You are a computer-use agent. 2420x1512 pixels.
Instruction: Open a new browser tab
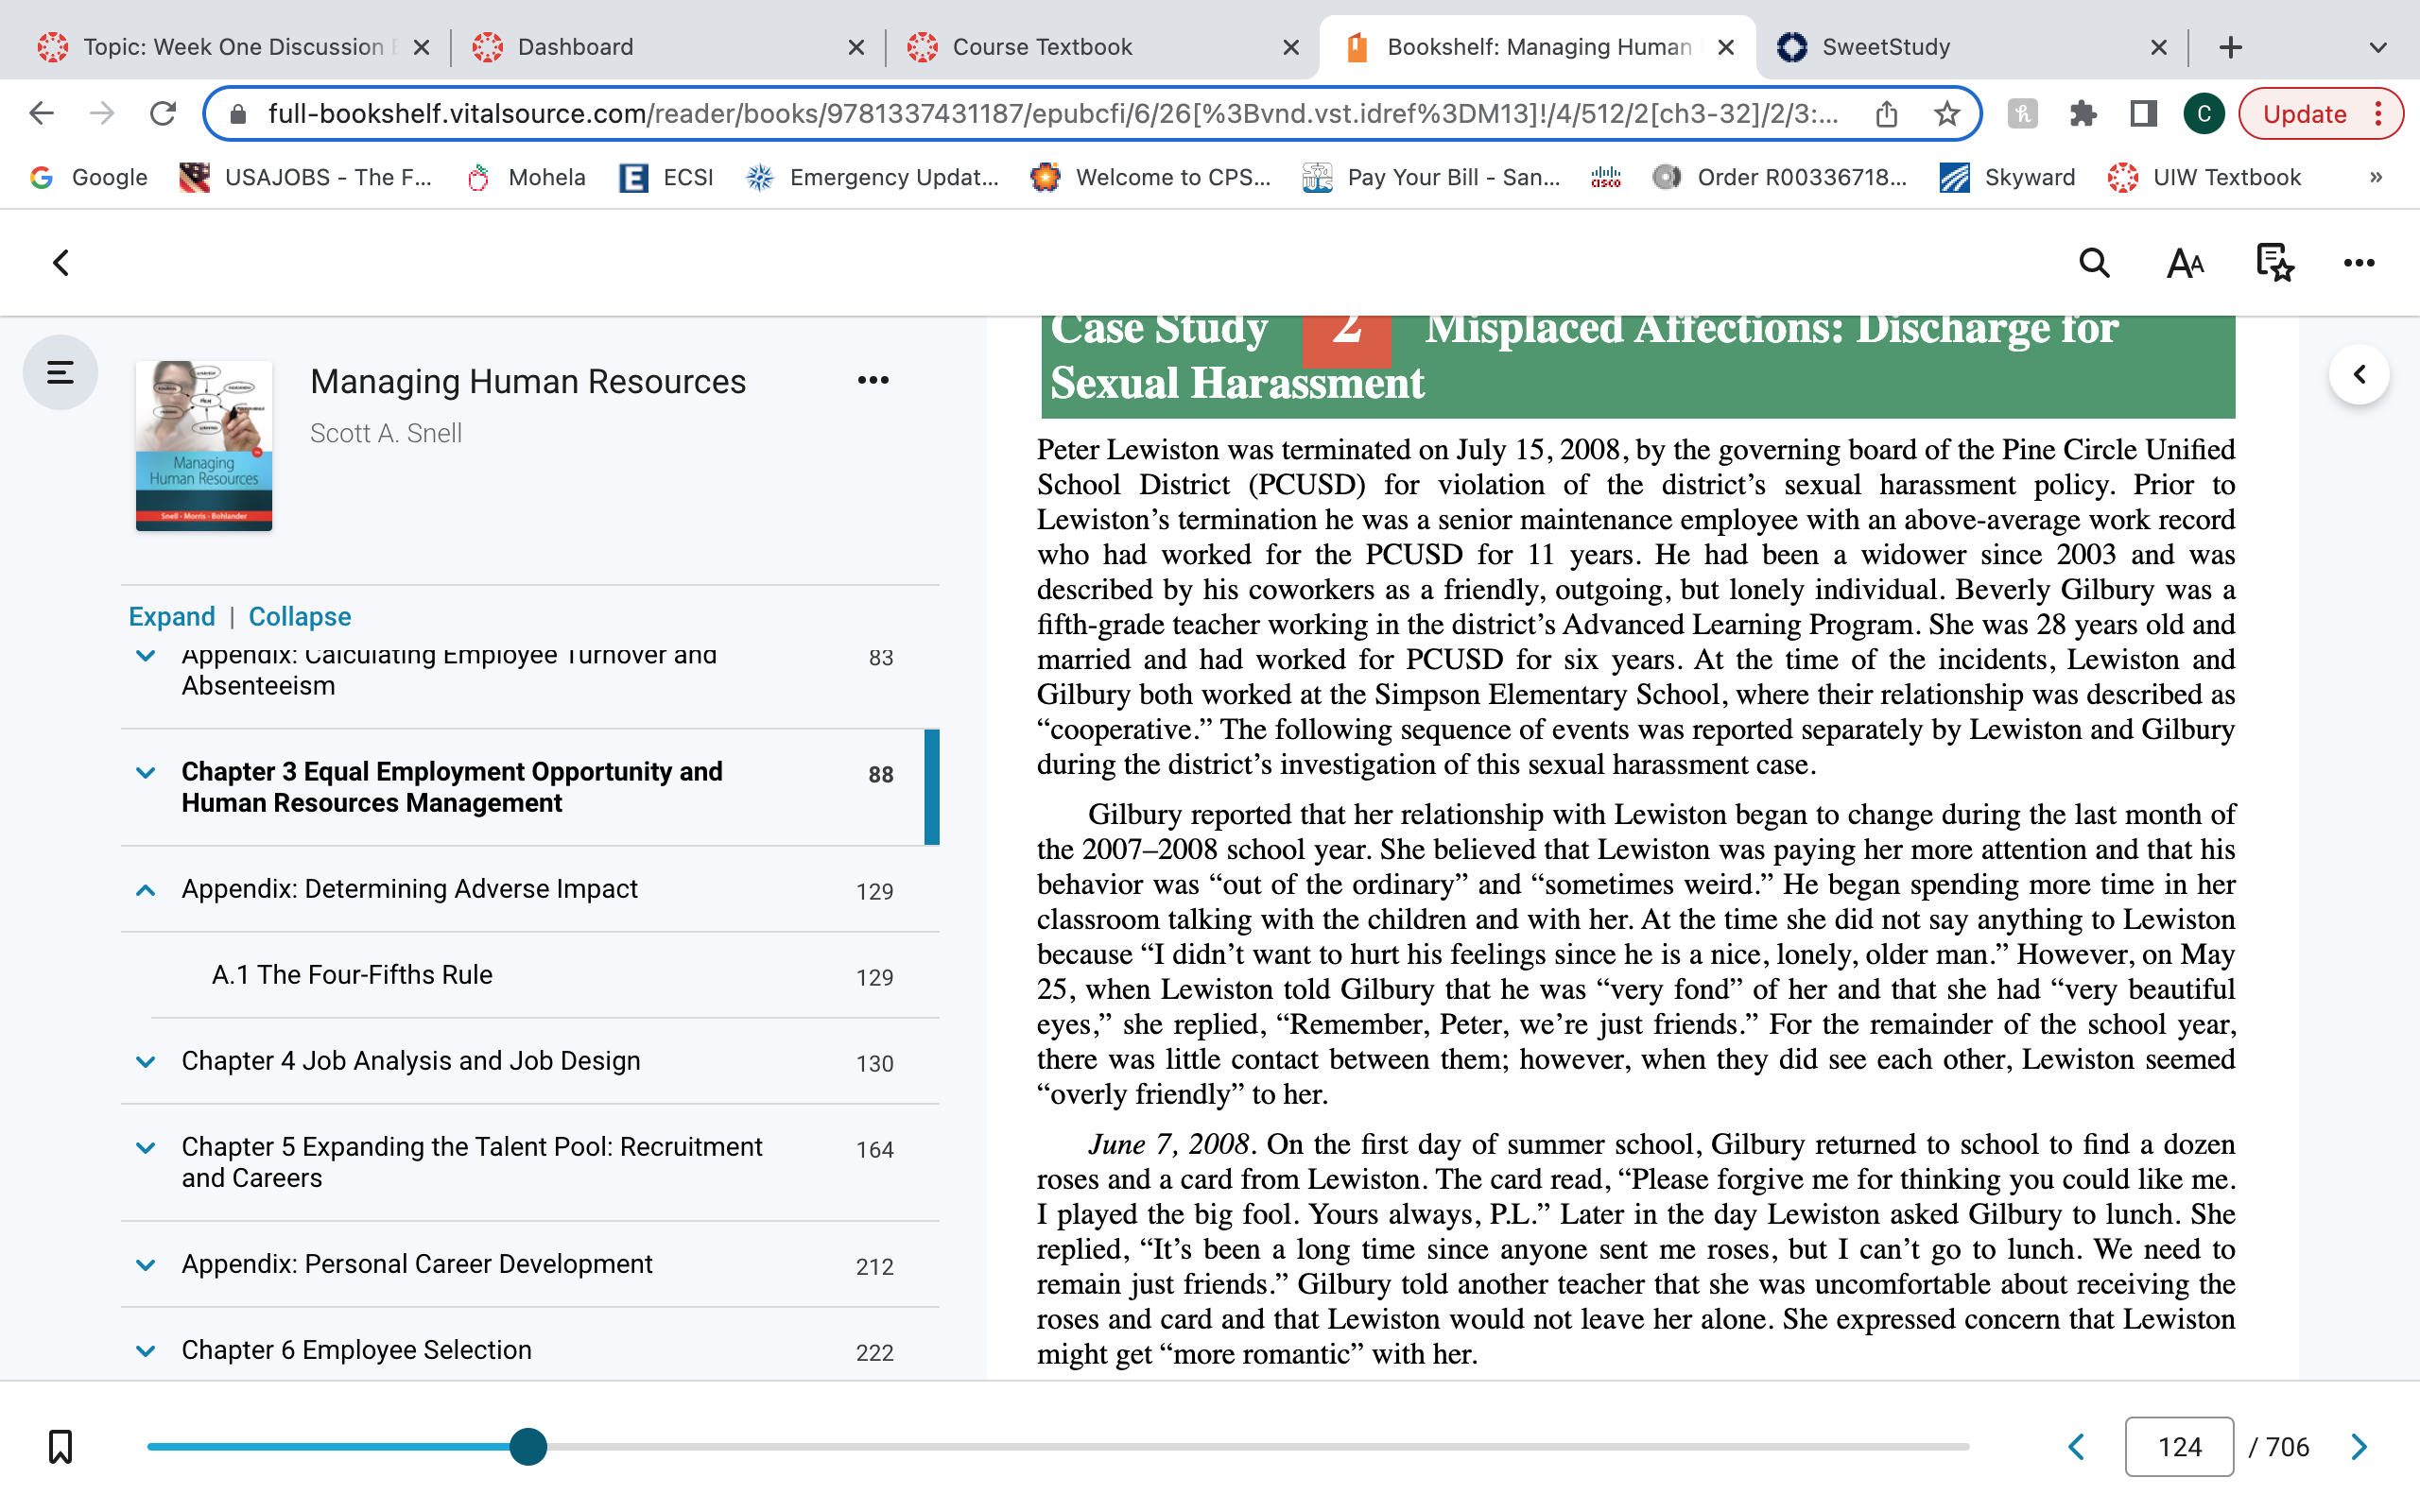coord(2230,47)
